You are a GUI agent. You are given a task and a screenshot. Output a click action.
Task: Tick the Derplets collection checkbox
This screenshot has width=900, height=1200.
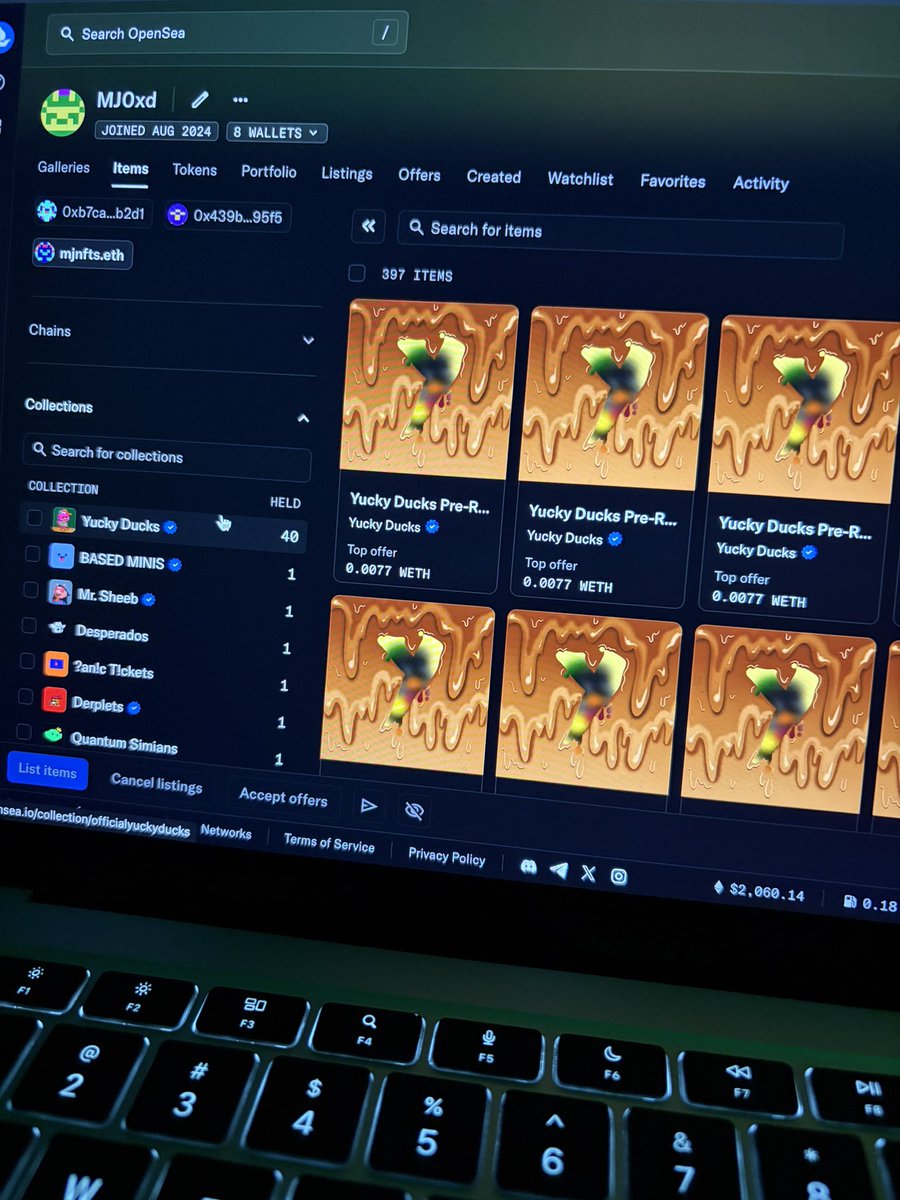pos(26,696)
